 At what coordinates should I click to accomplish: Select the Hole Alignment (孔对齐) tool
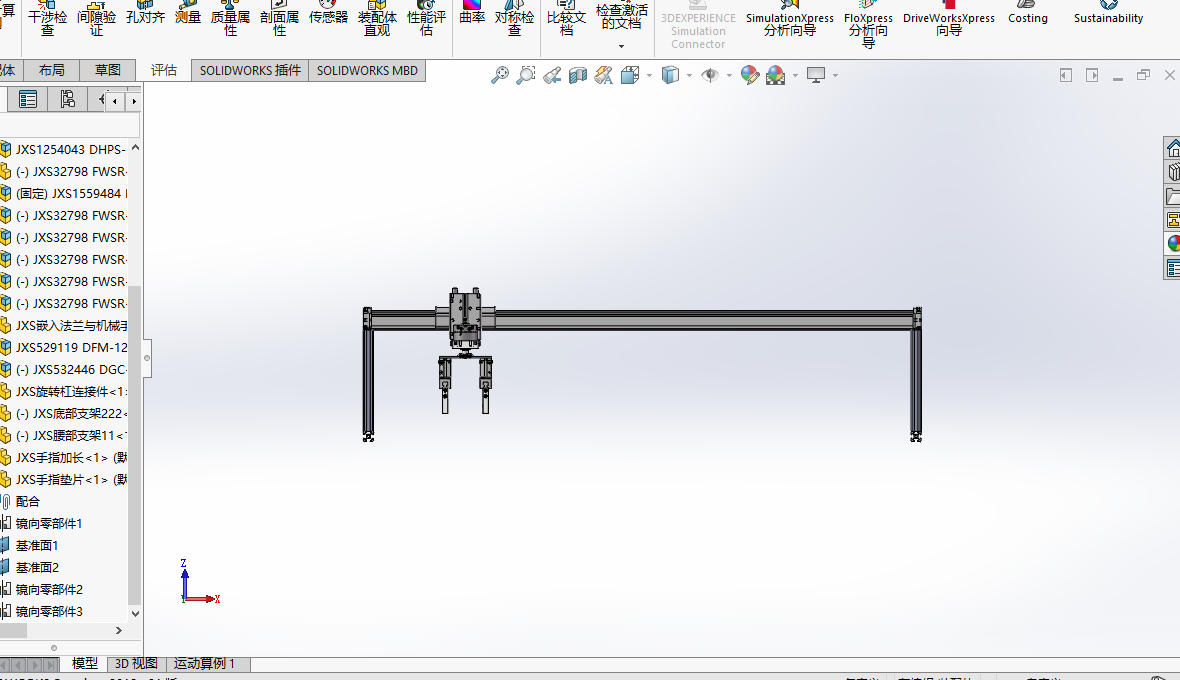[x=145, y=14]
